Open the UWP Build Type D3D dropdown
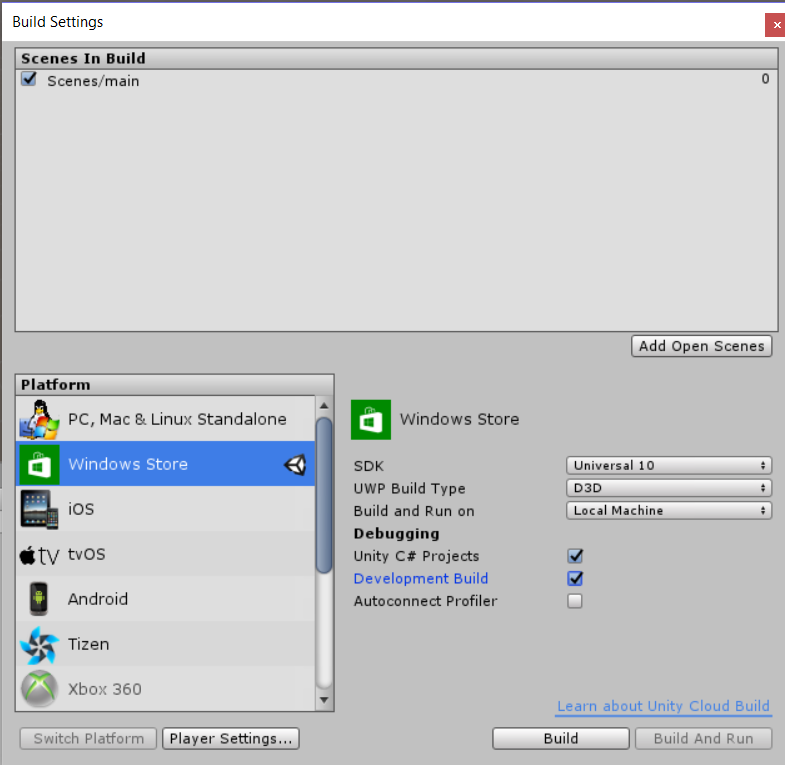Viewport: 785px width, 765px height. (669, 488)
